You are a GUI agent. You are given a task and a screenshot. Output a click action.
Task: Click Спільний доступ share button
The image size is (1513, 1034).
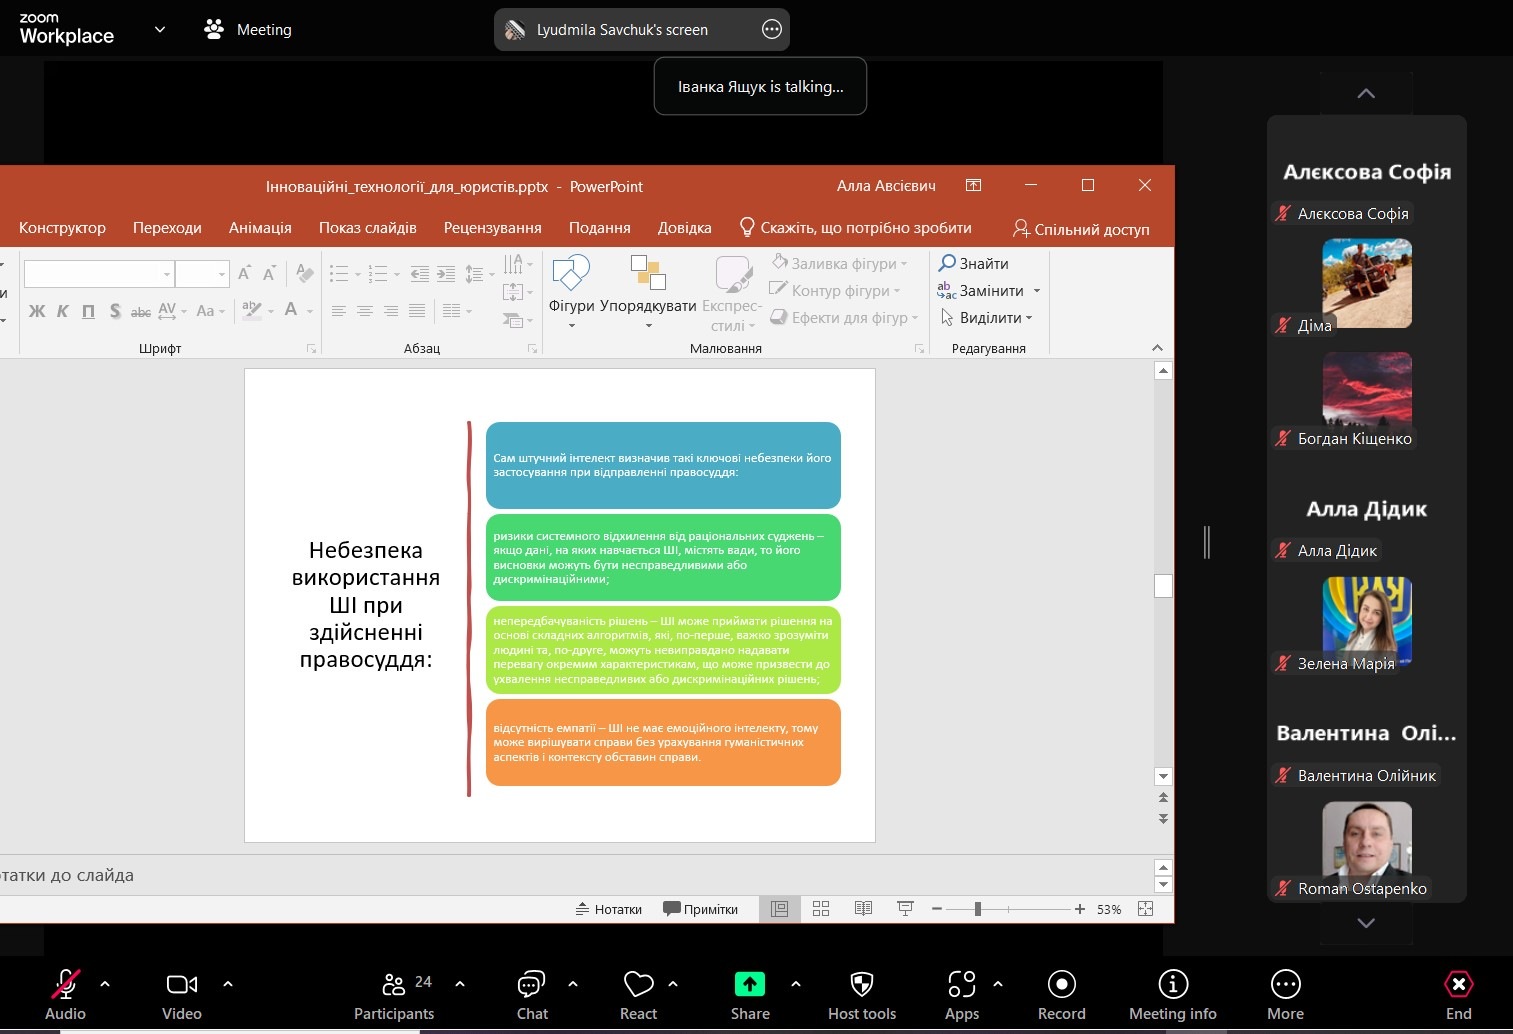[1081, 229]
